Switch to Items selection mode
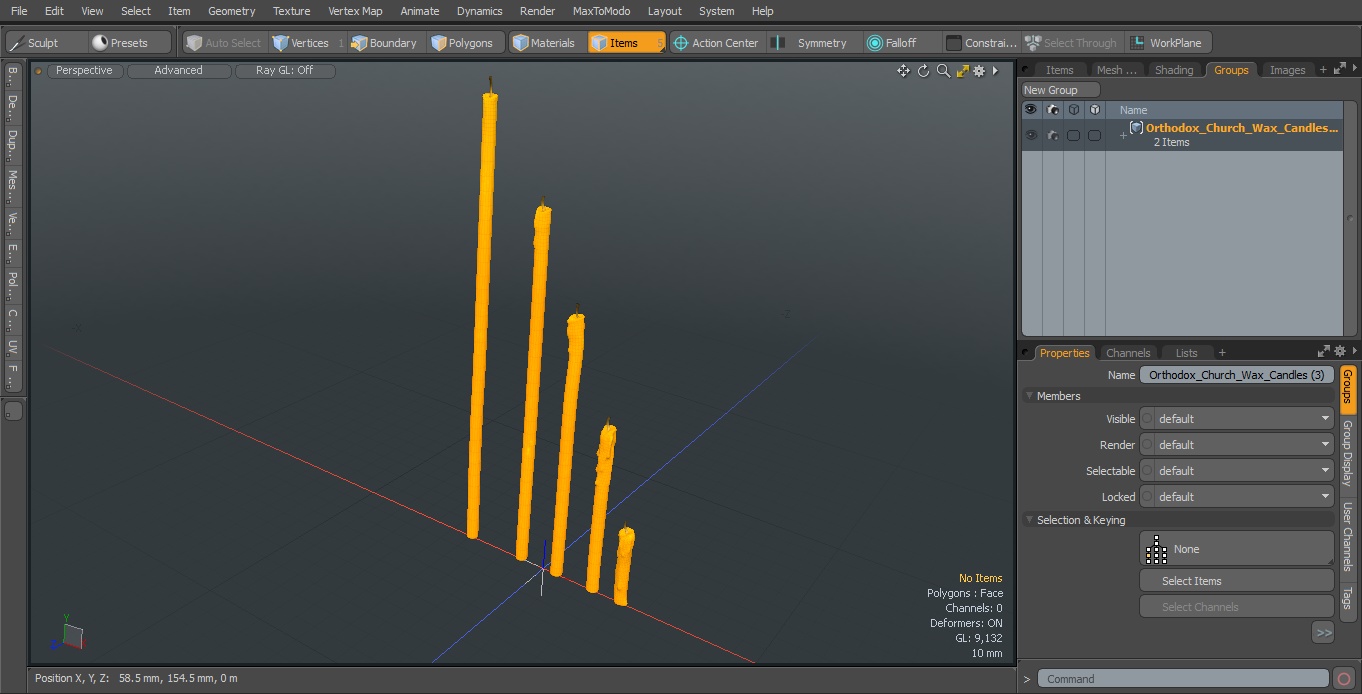 pos(626,43)
